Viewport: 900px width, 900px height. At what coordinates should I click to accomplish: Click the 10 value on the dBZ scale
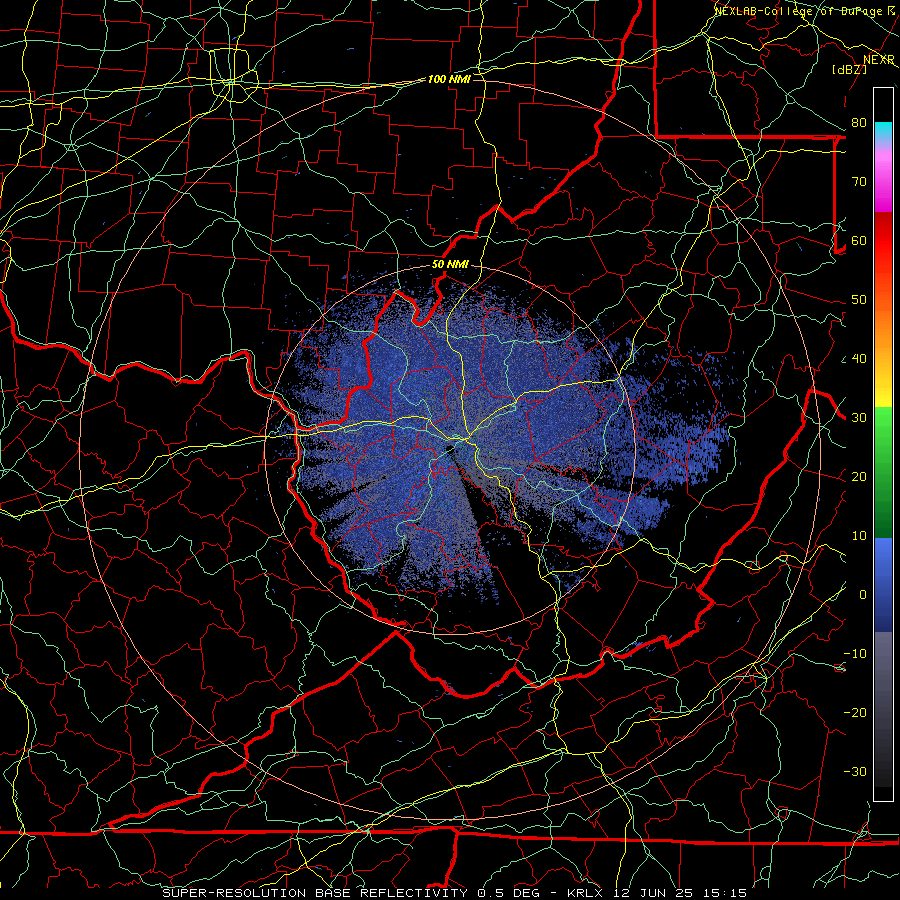859,536
